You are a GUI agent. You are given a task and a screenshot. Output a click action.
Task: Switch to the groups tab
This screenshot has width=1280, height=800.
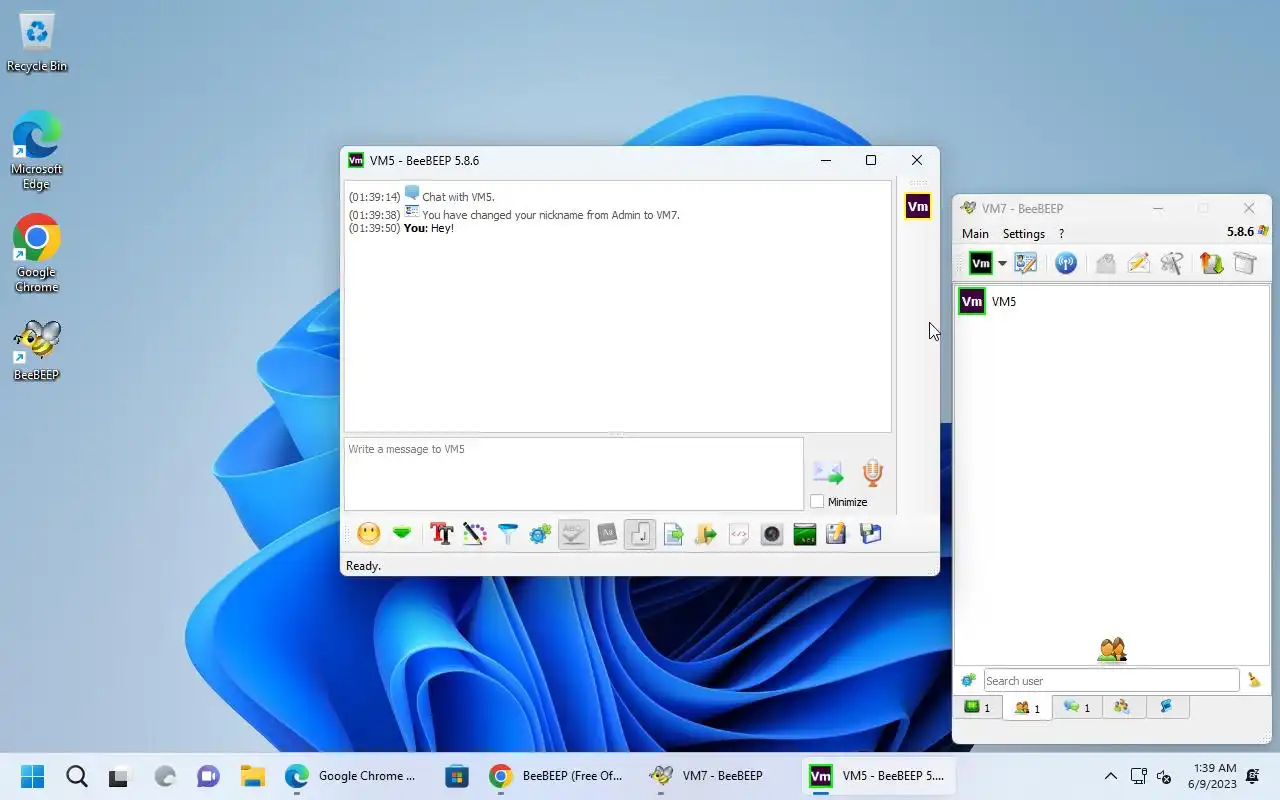point(1122,707)
